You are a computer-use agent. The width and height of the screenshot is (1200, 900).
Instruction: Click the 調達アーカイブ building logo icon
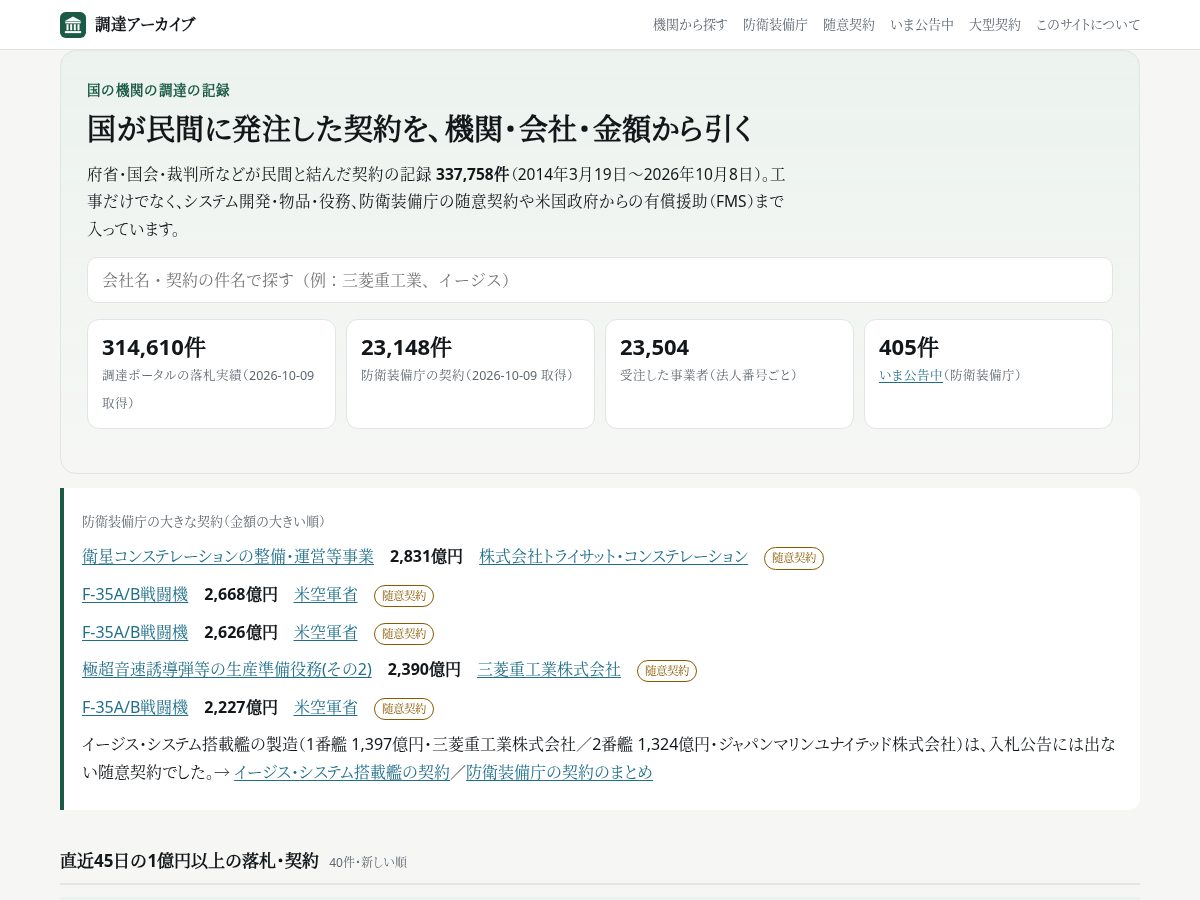[x=73, y=25]
